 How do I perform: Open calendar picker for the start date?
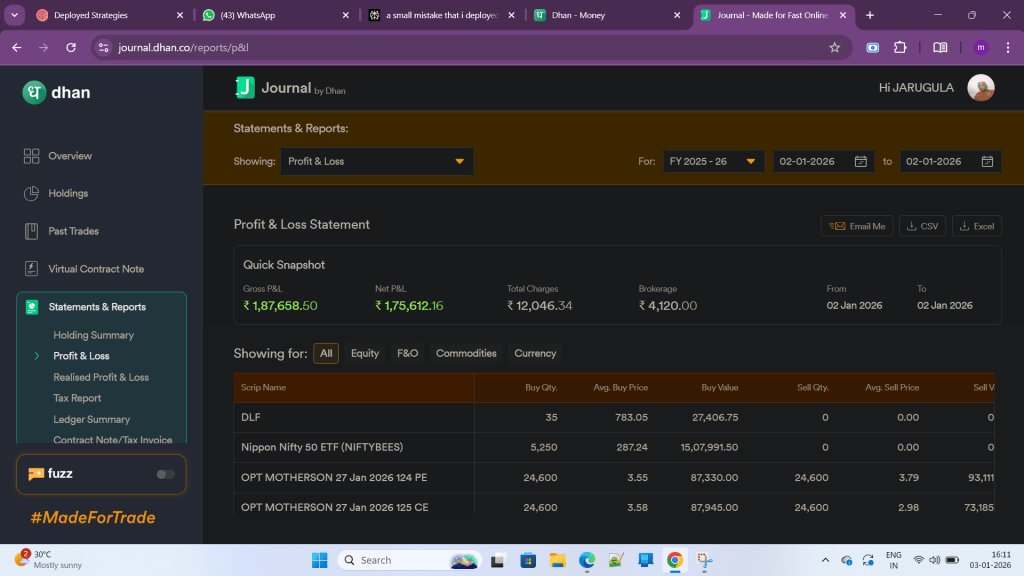[x=860, y=162]
